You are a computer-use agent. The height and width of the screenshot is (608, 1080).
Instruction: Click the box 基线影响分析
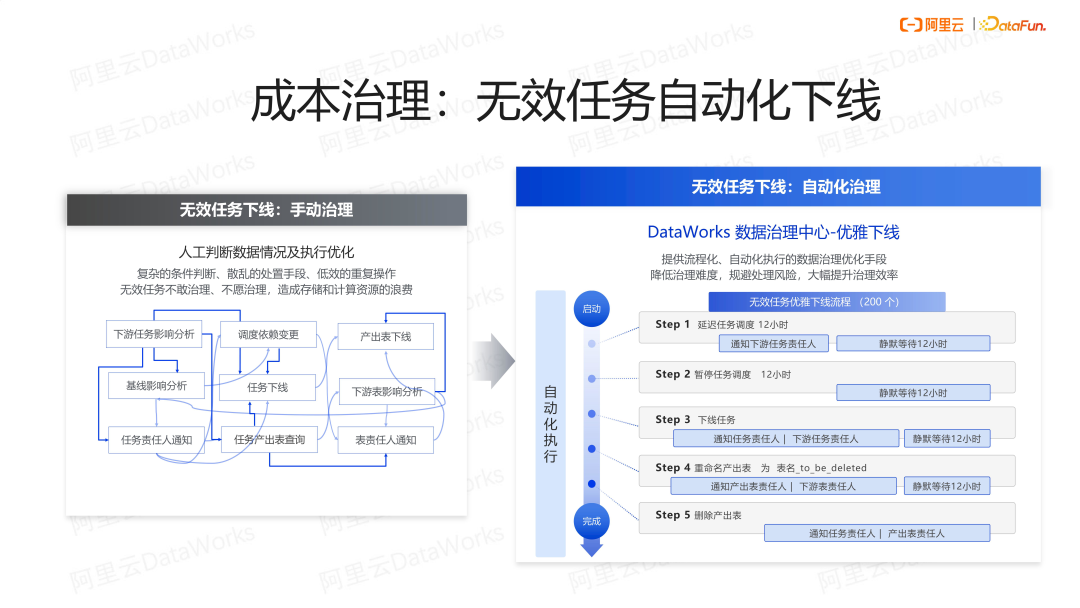pos(156,386)
